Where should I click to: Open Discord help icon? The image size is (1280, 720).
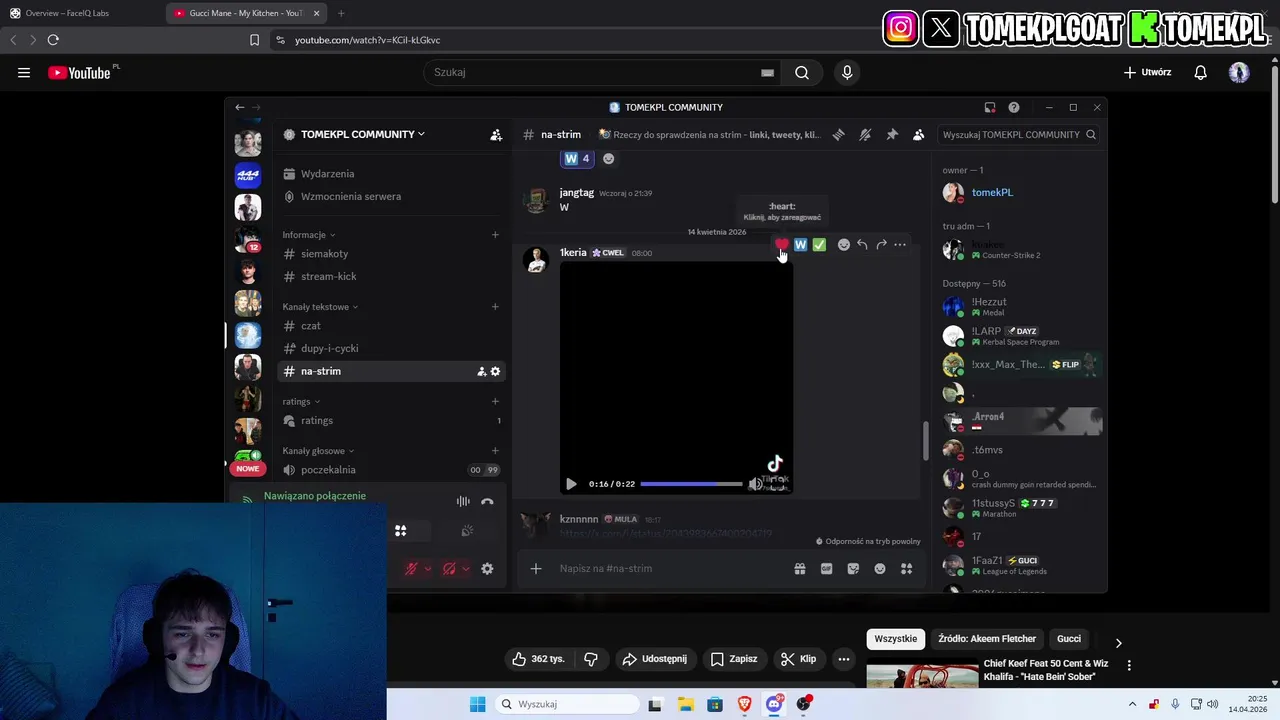[1014, 107]
